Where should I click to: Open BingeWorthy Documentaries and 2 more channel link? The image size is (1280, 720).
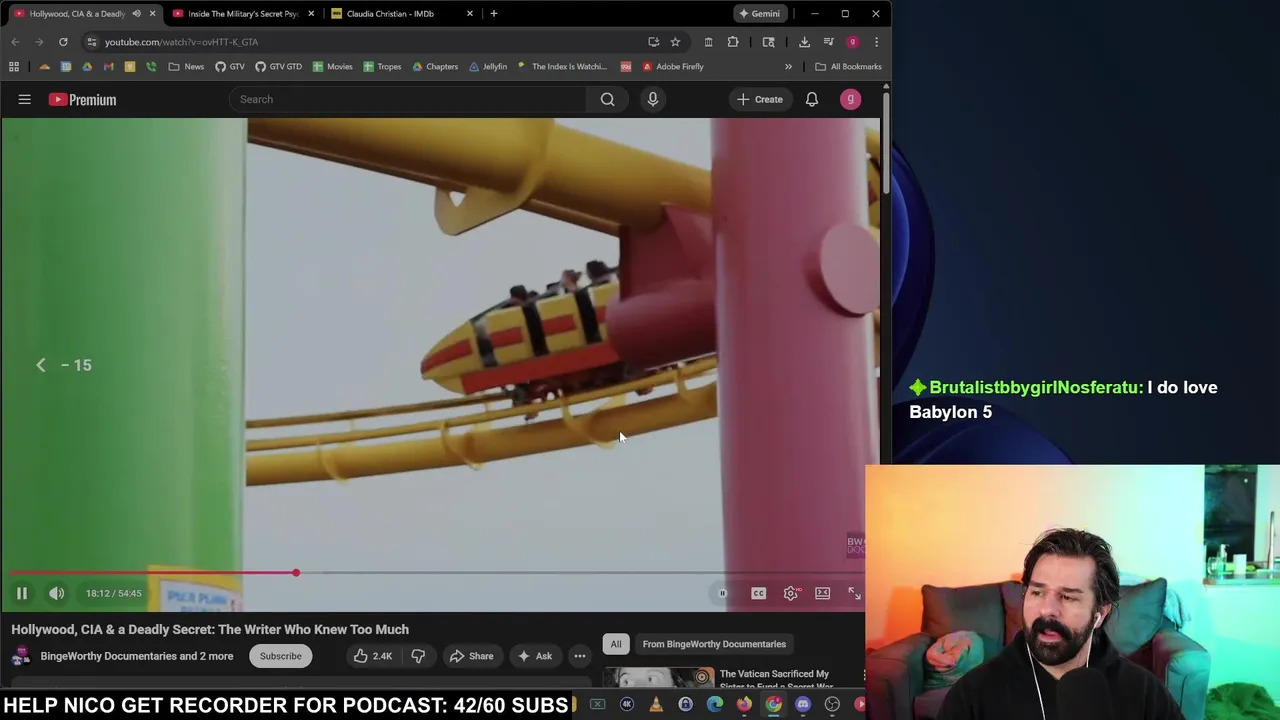click(x=137, y=656)
